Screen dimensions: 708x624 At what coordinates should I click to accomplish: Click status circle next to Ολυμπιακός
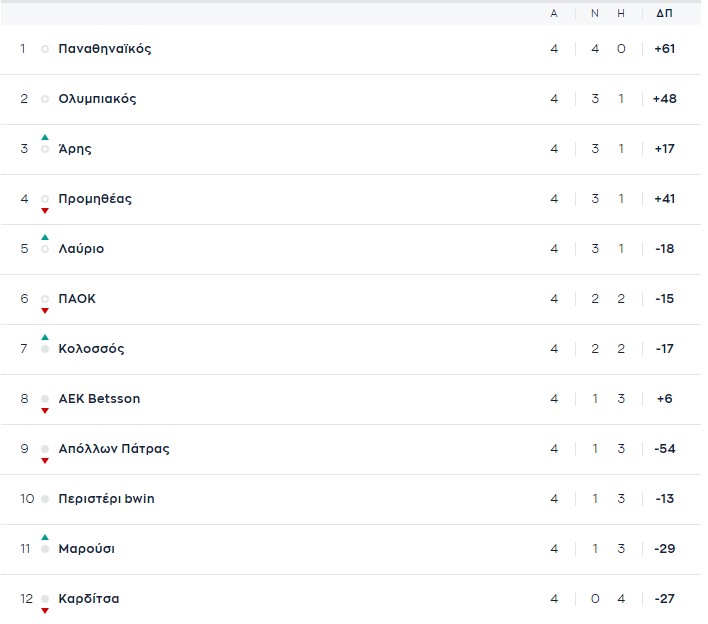pyautogui.click(x=45, y=99)
